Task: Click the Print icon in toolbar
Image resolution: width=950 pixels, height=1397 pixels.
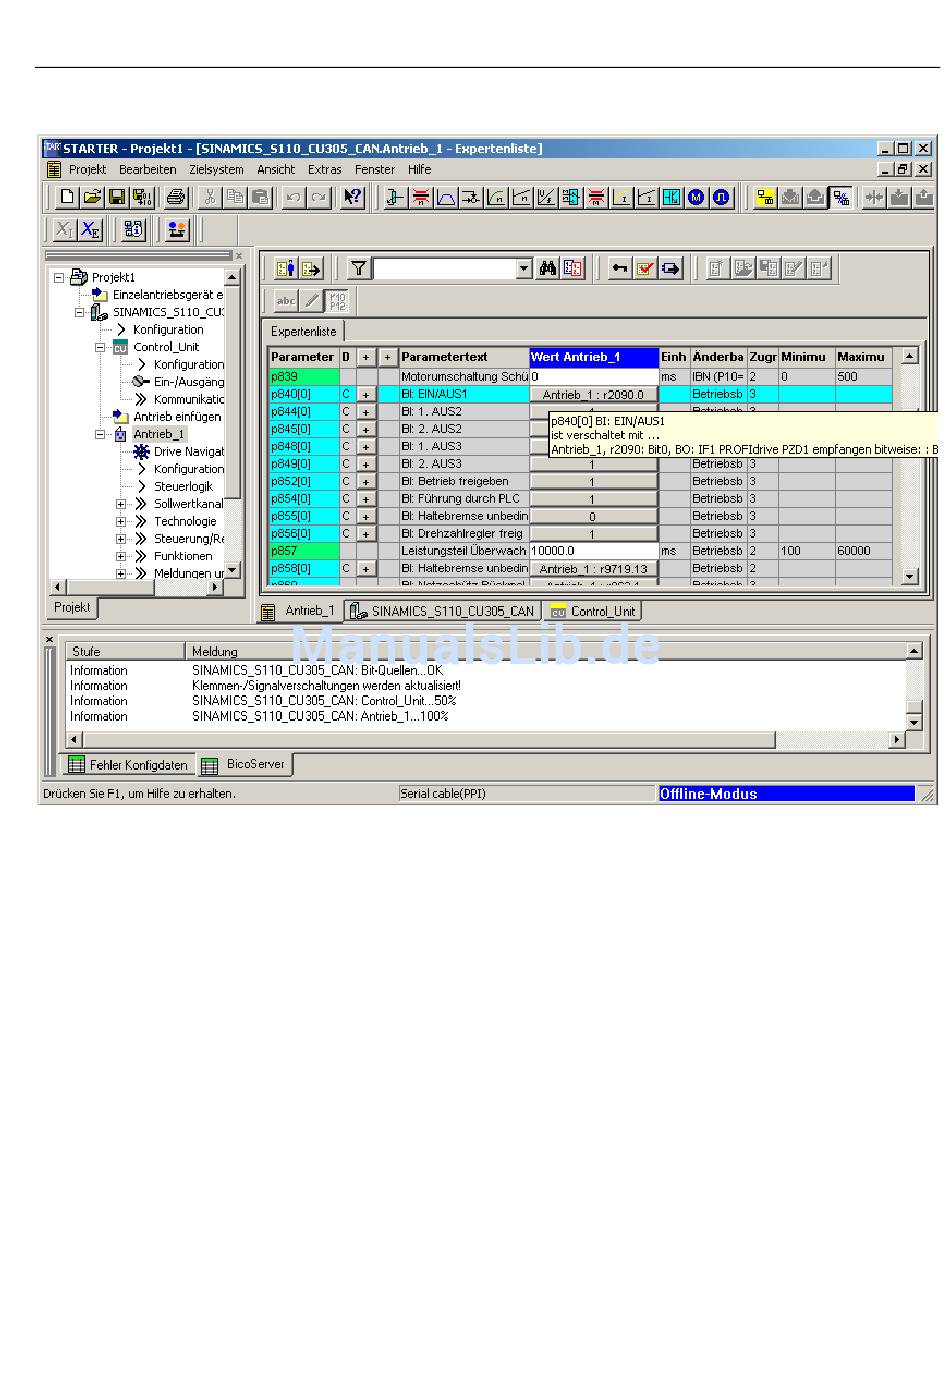Action: pyautogui.click(x=176, y=197)
